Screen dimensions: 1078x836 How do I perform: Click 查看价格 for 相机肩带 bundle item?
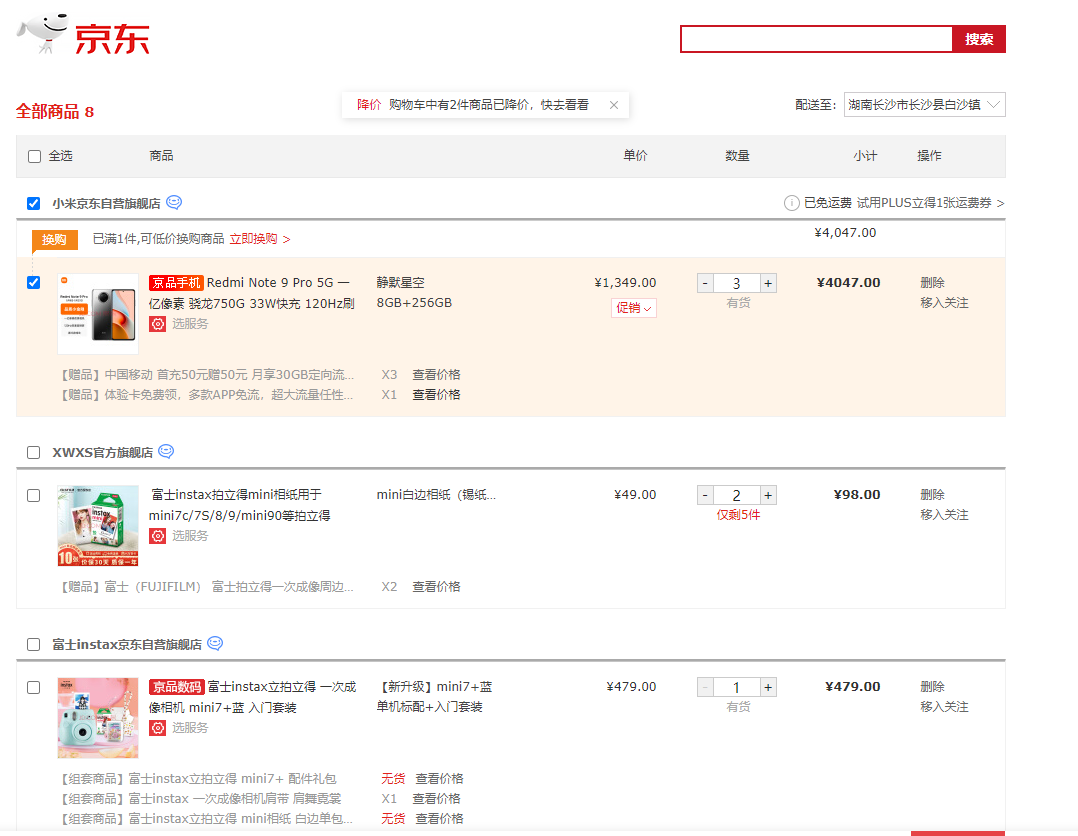pos(436,798)
